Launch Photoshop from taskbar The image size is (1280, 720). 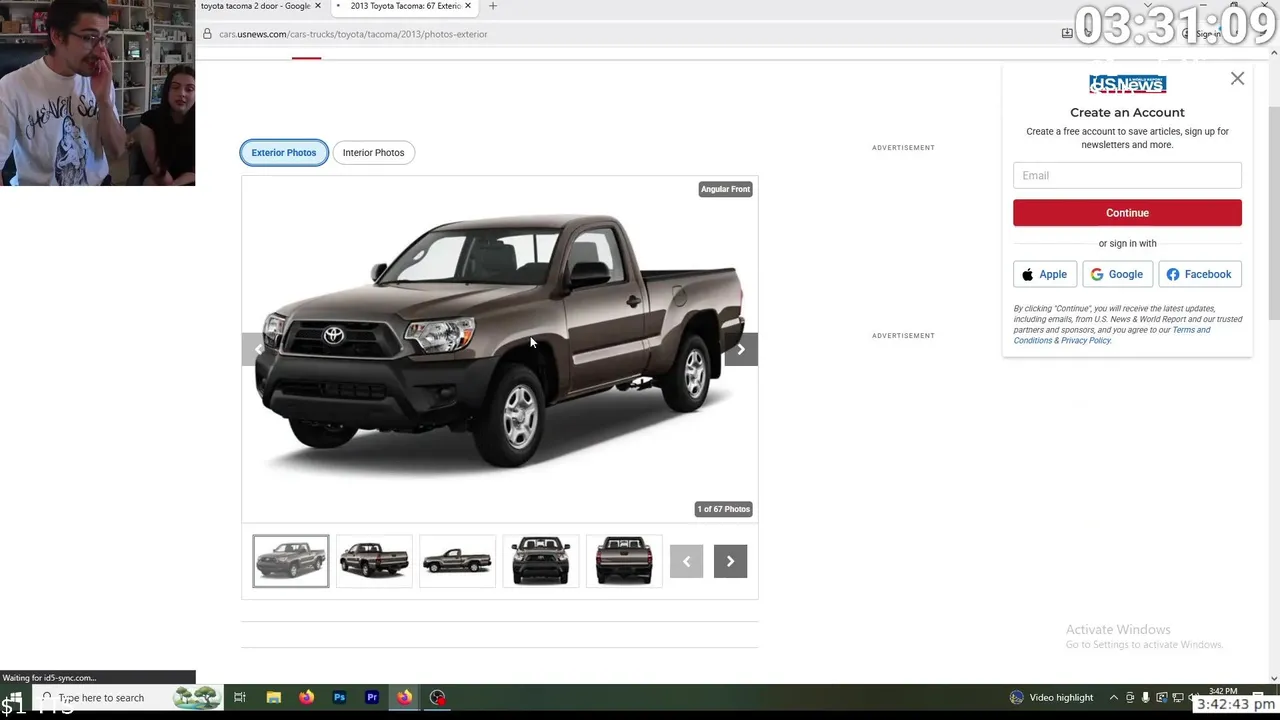(x=339, y=698)
